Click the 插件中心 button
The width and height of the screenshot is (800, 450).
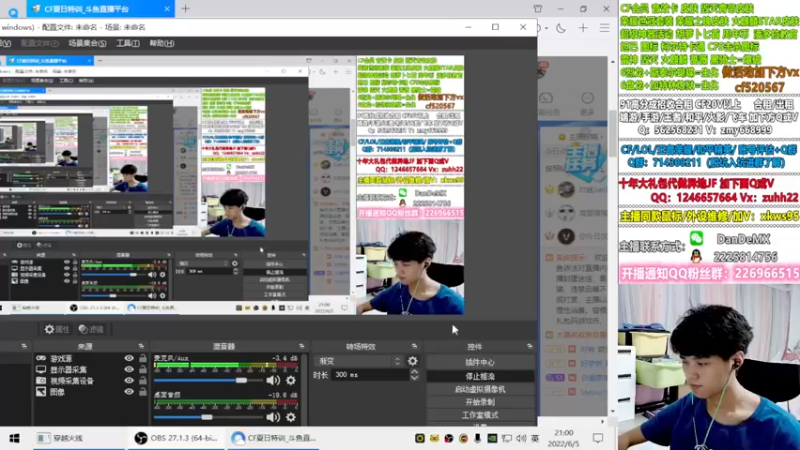(480, 362)
